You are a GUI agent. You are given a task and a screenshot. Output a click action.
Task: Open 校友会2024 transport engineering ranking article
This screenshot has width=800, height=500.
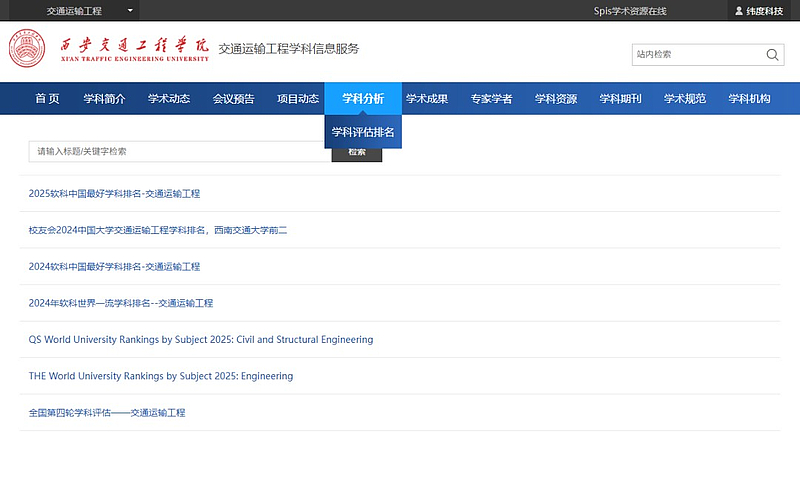pyautogui.click(x=158, y=230)
